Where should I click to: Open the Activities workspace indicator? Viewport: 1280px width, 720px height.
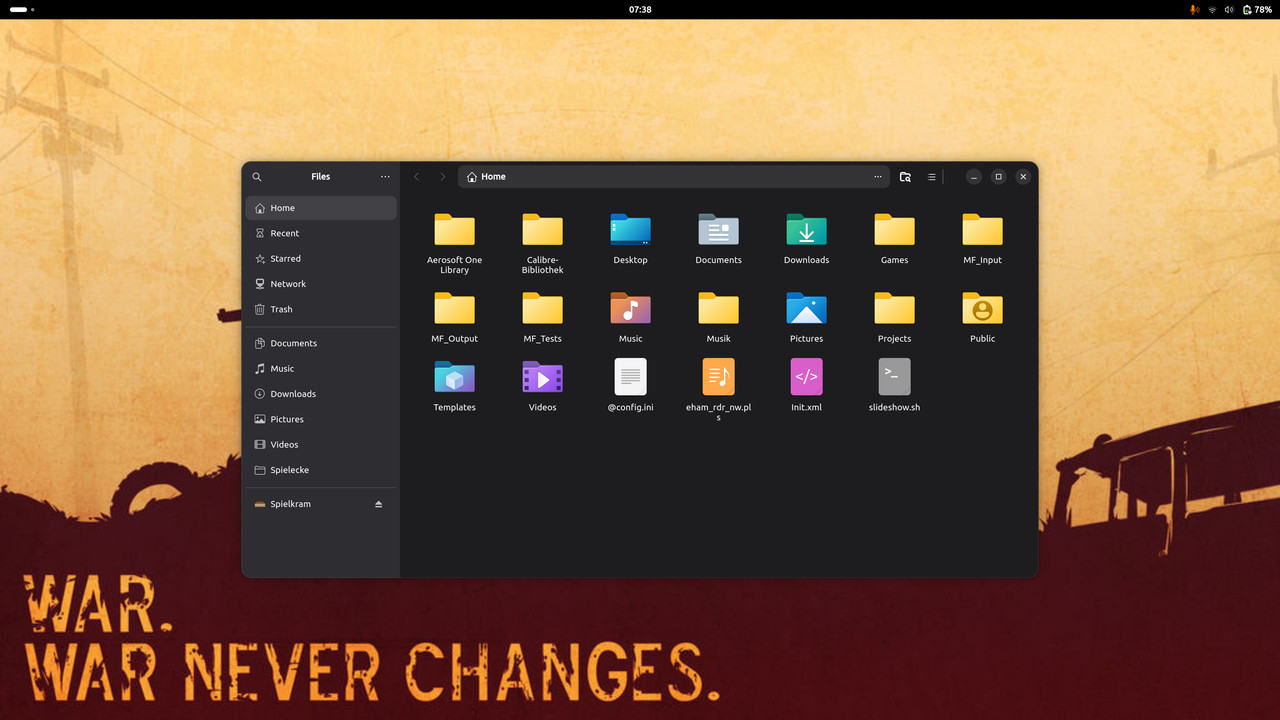22,9
